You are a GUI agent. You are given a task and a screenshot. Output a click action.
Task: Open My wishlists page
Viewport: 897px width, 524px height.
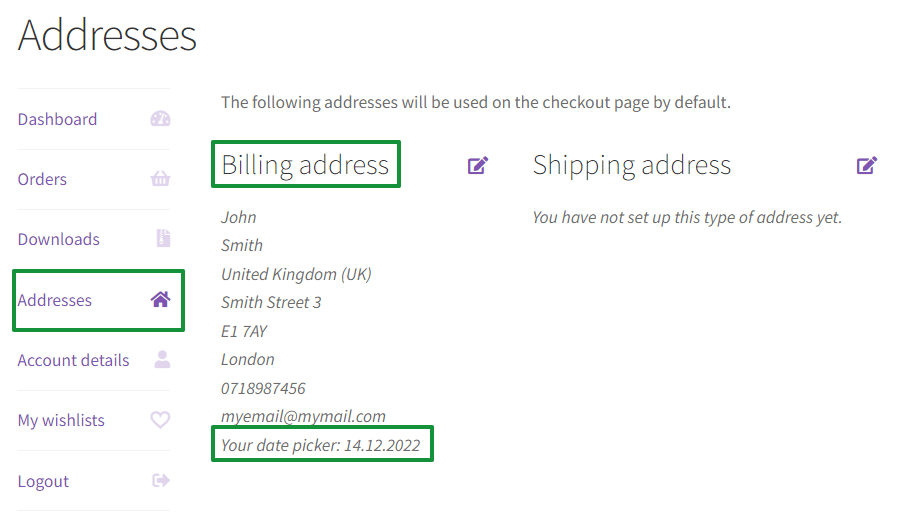click(x=61, y=420)
